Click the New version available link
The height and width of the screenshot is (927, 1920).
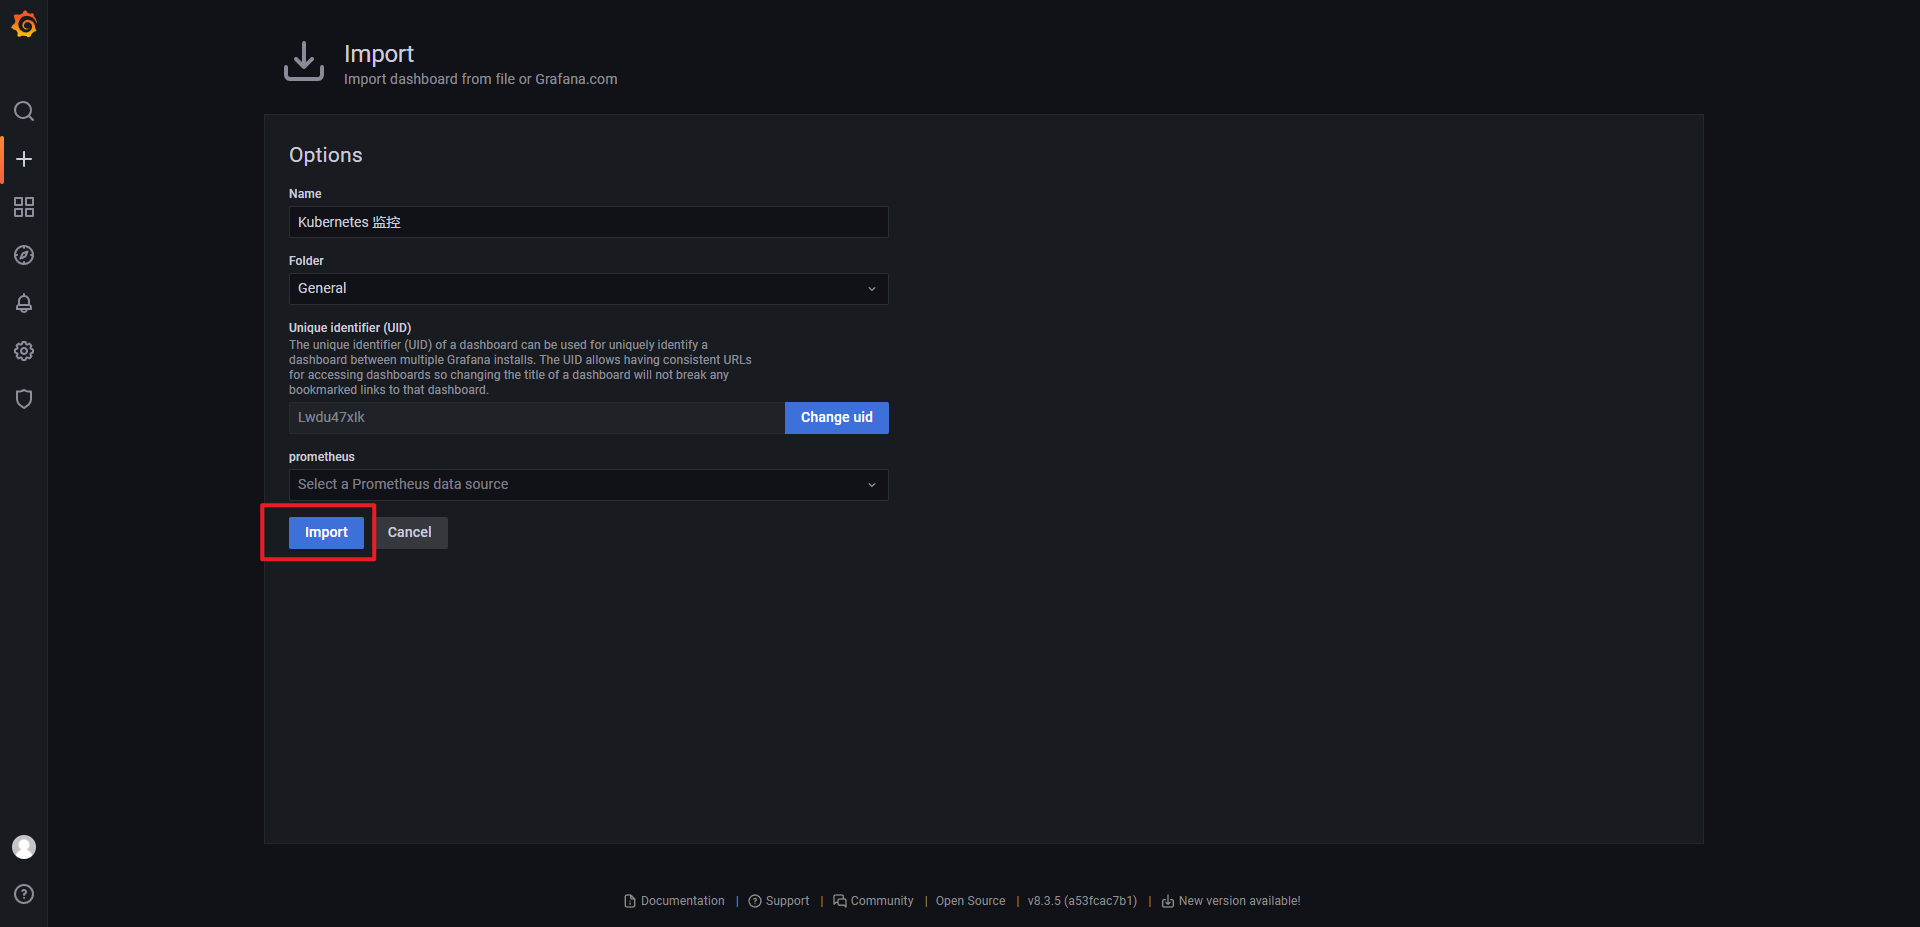pyautogui.click(x=1240, y=901)
